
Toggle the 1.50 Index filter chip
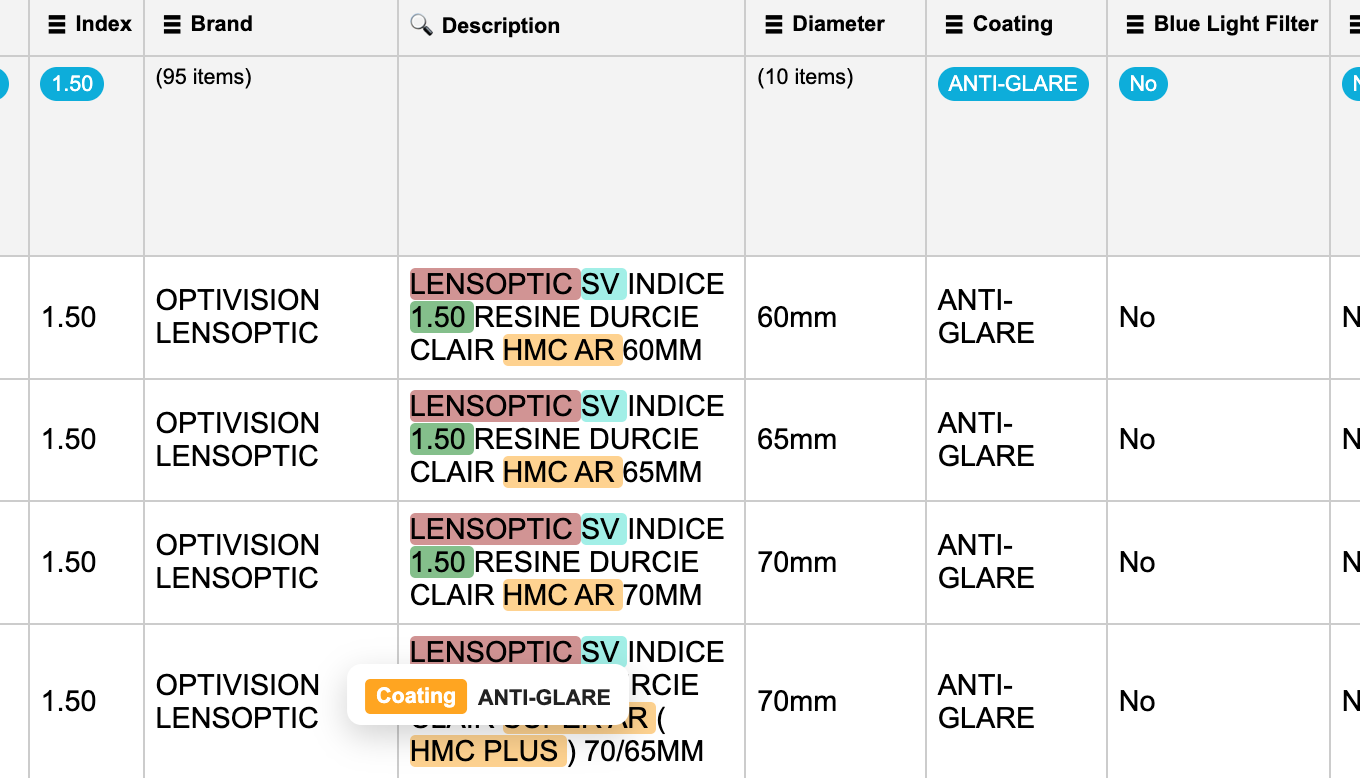72,84
